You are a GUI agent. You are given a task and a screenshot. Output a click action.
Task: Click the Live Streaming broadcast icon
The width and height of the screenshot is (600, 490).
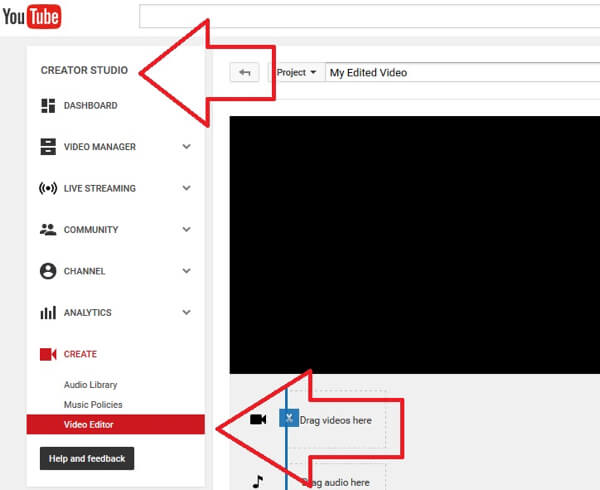coord(48,188)
